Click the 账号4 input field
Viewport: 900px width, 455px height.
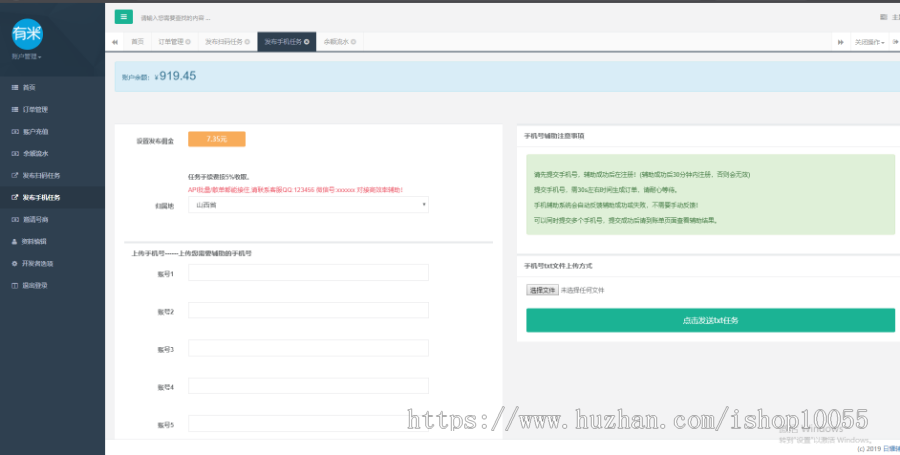(308, 386)
